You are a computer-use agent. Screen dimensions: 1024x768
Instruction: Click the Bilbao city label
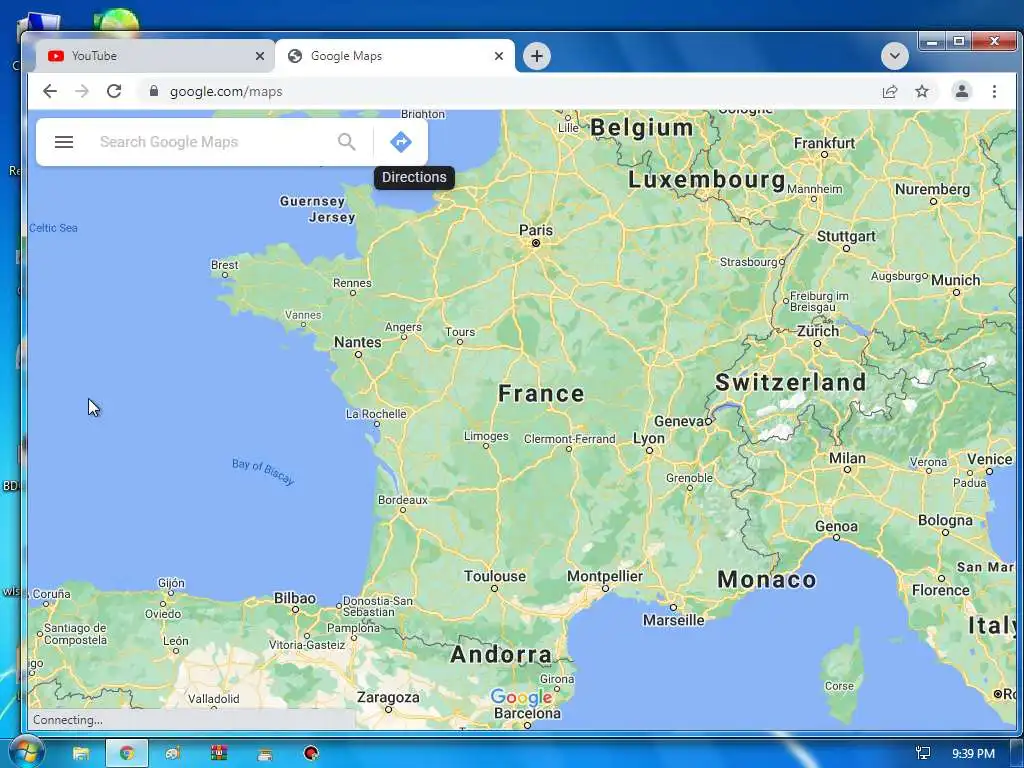tap(295, 598)
